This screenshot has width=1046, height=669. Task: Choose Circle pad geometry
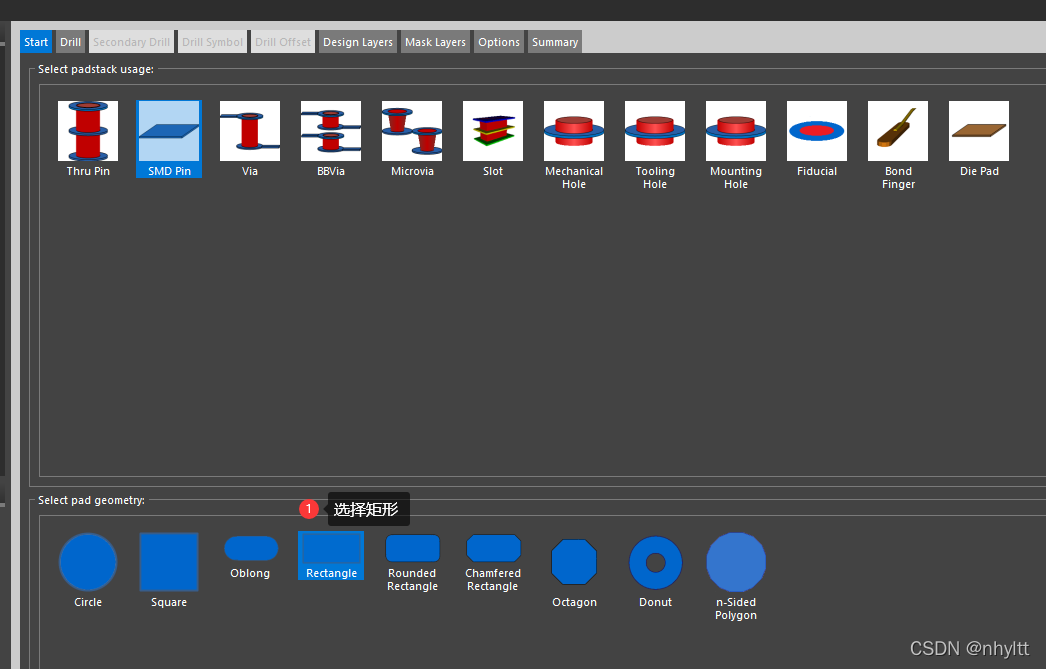coord(88,562)
